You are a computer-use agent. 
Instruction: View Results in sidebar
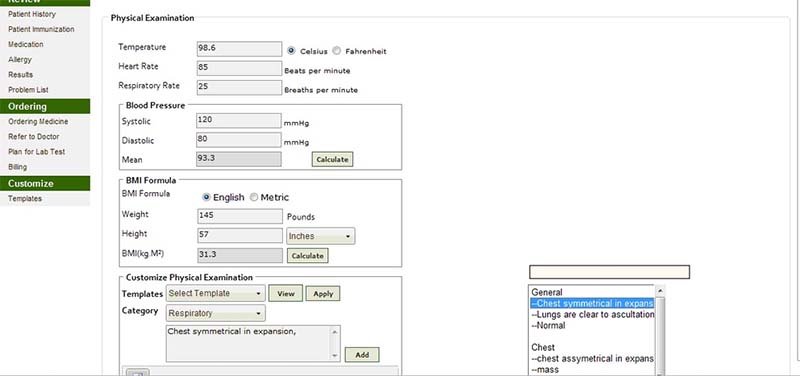point(20,74)
